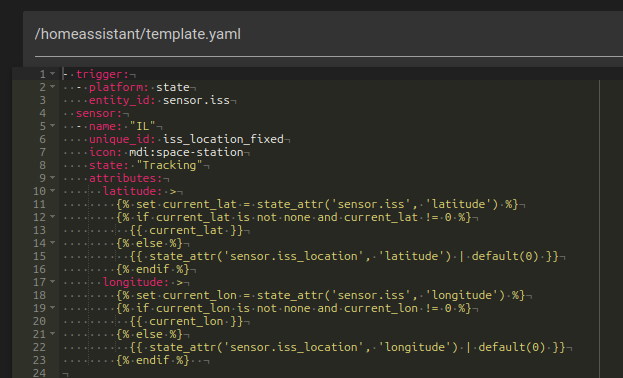Place cursor on 'trigger:' key

[x=103, y=74]
